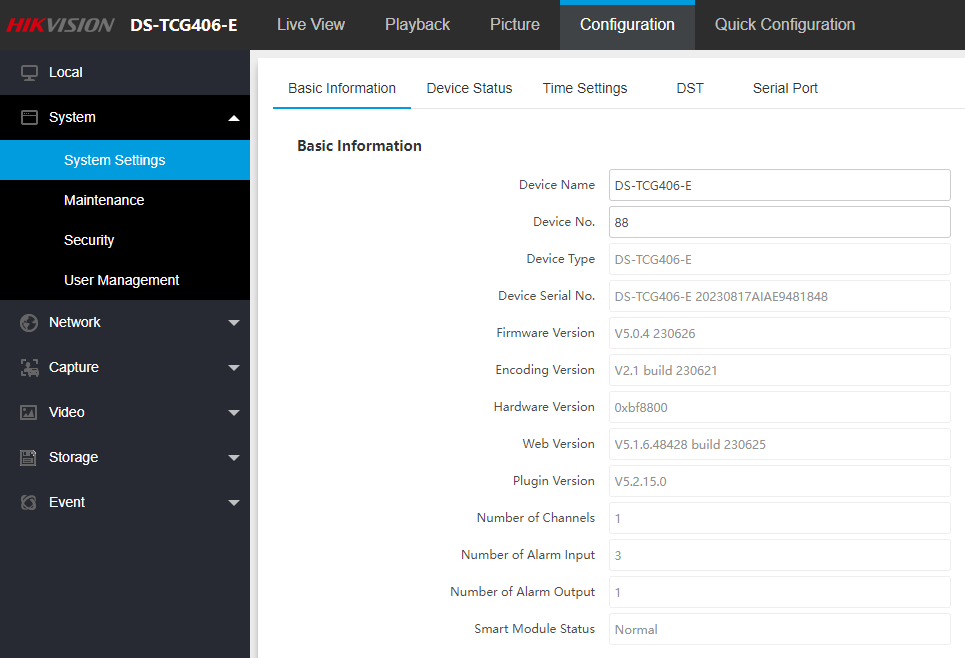965x658 pixels.
Task: Open the Time Settings tab
Action: [585, 88]
